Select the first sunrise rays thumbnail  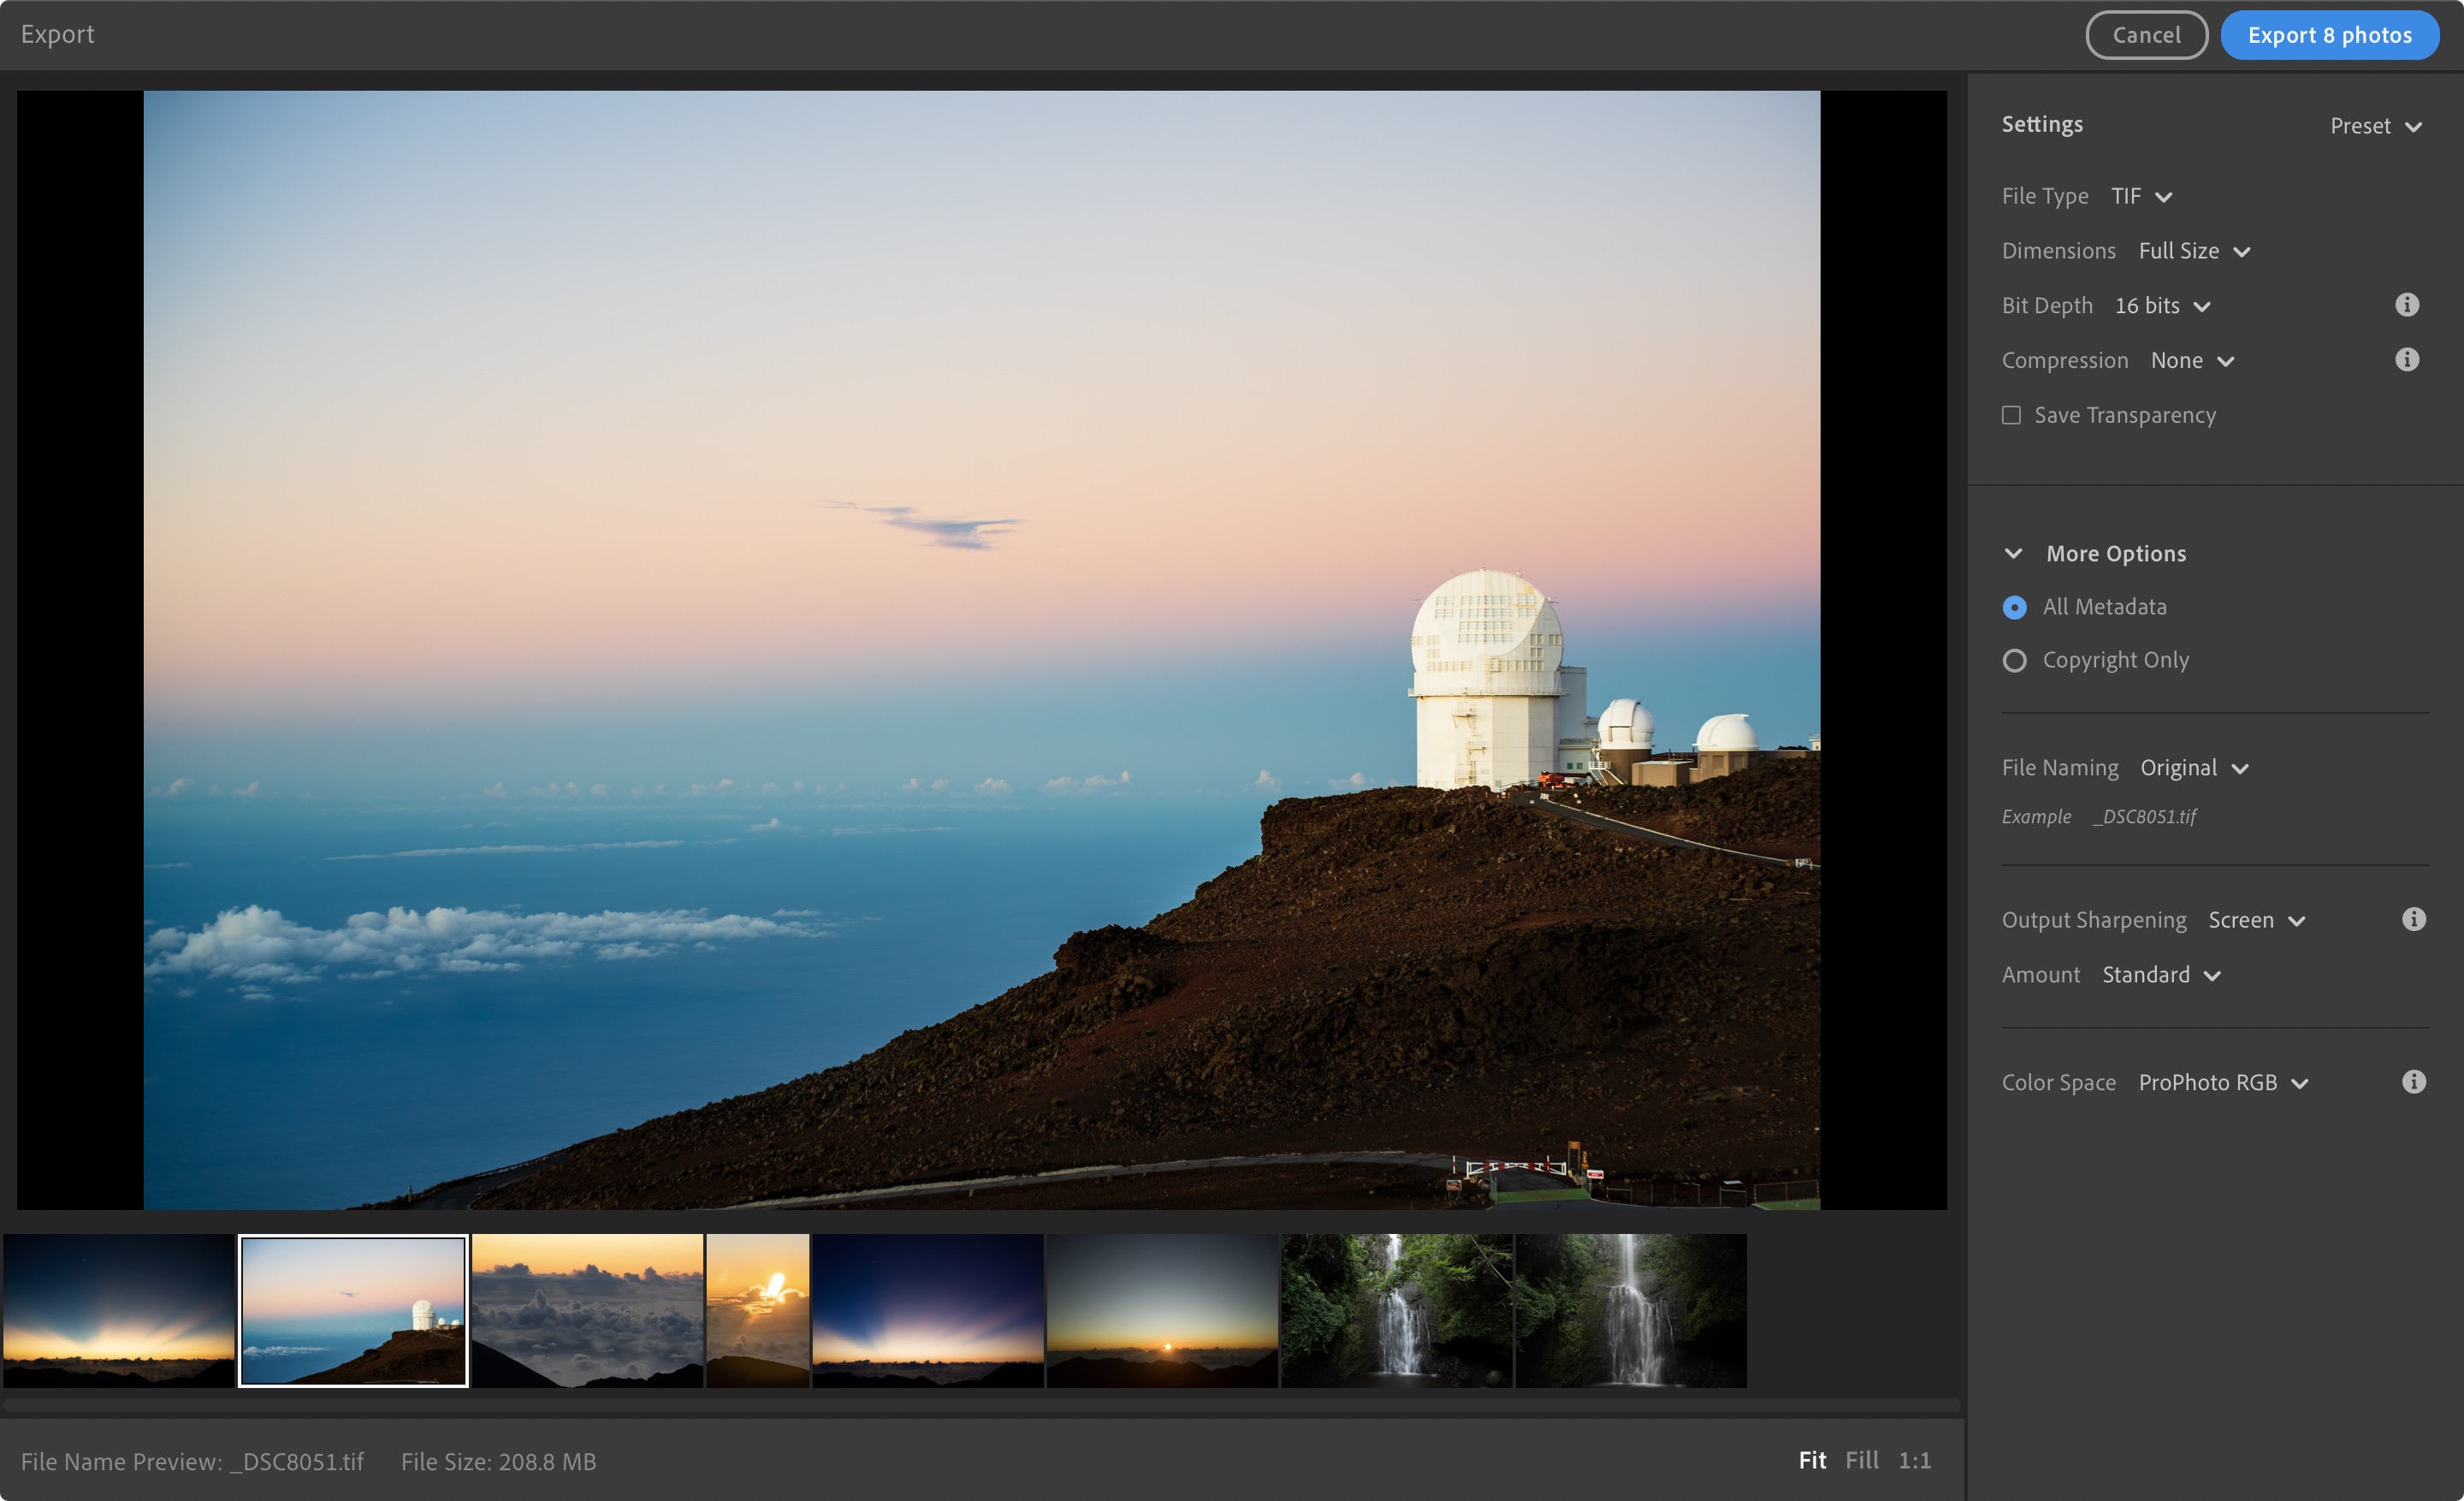point(118,1310)
